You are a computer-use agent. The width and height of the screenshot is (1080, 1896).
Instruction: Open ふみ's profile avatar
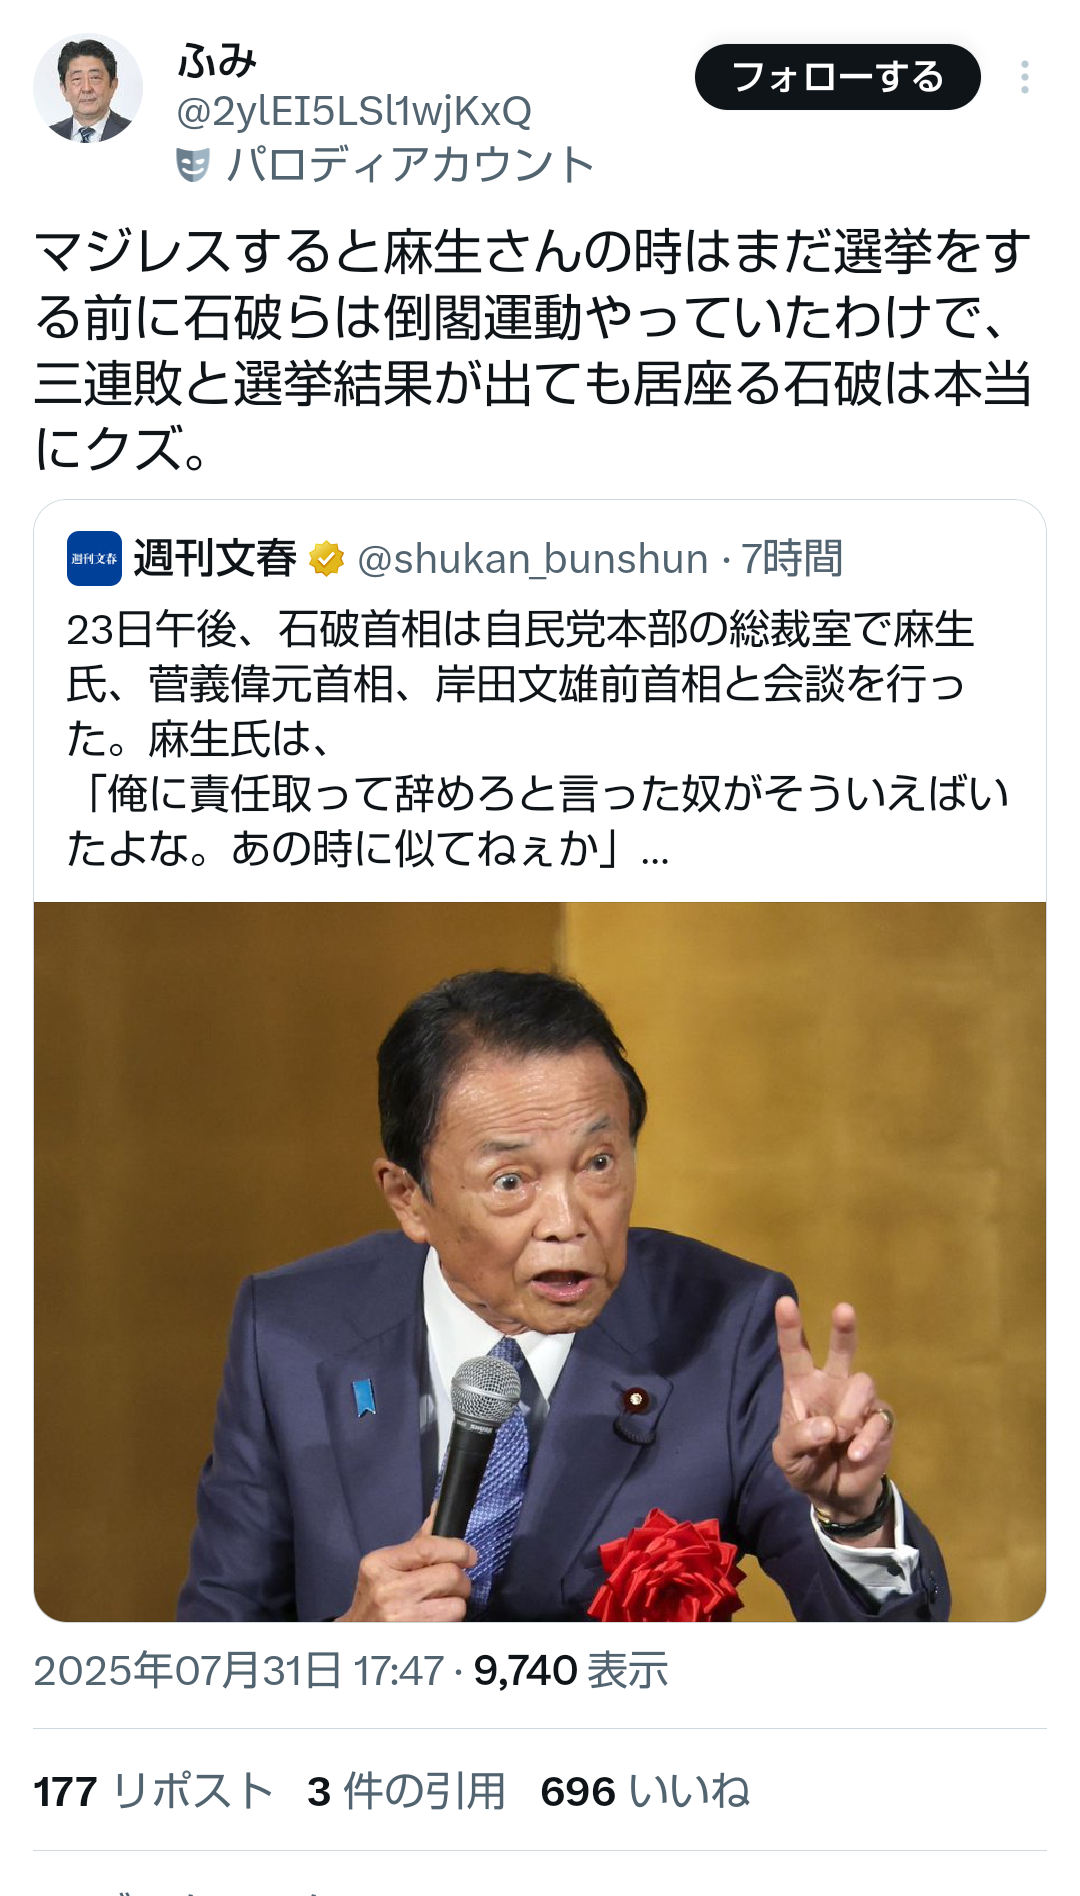[x=88, y=88]
